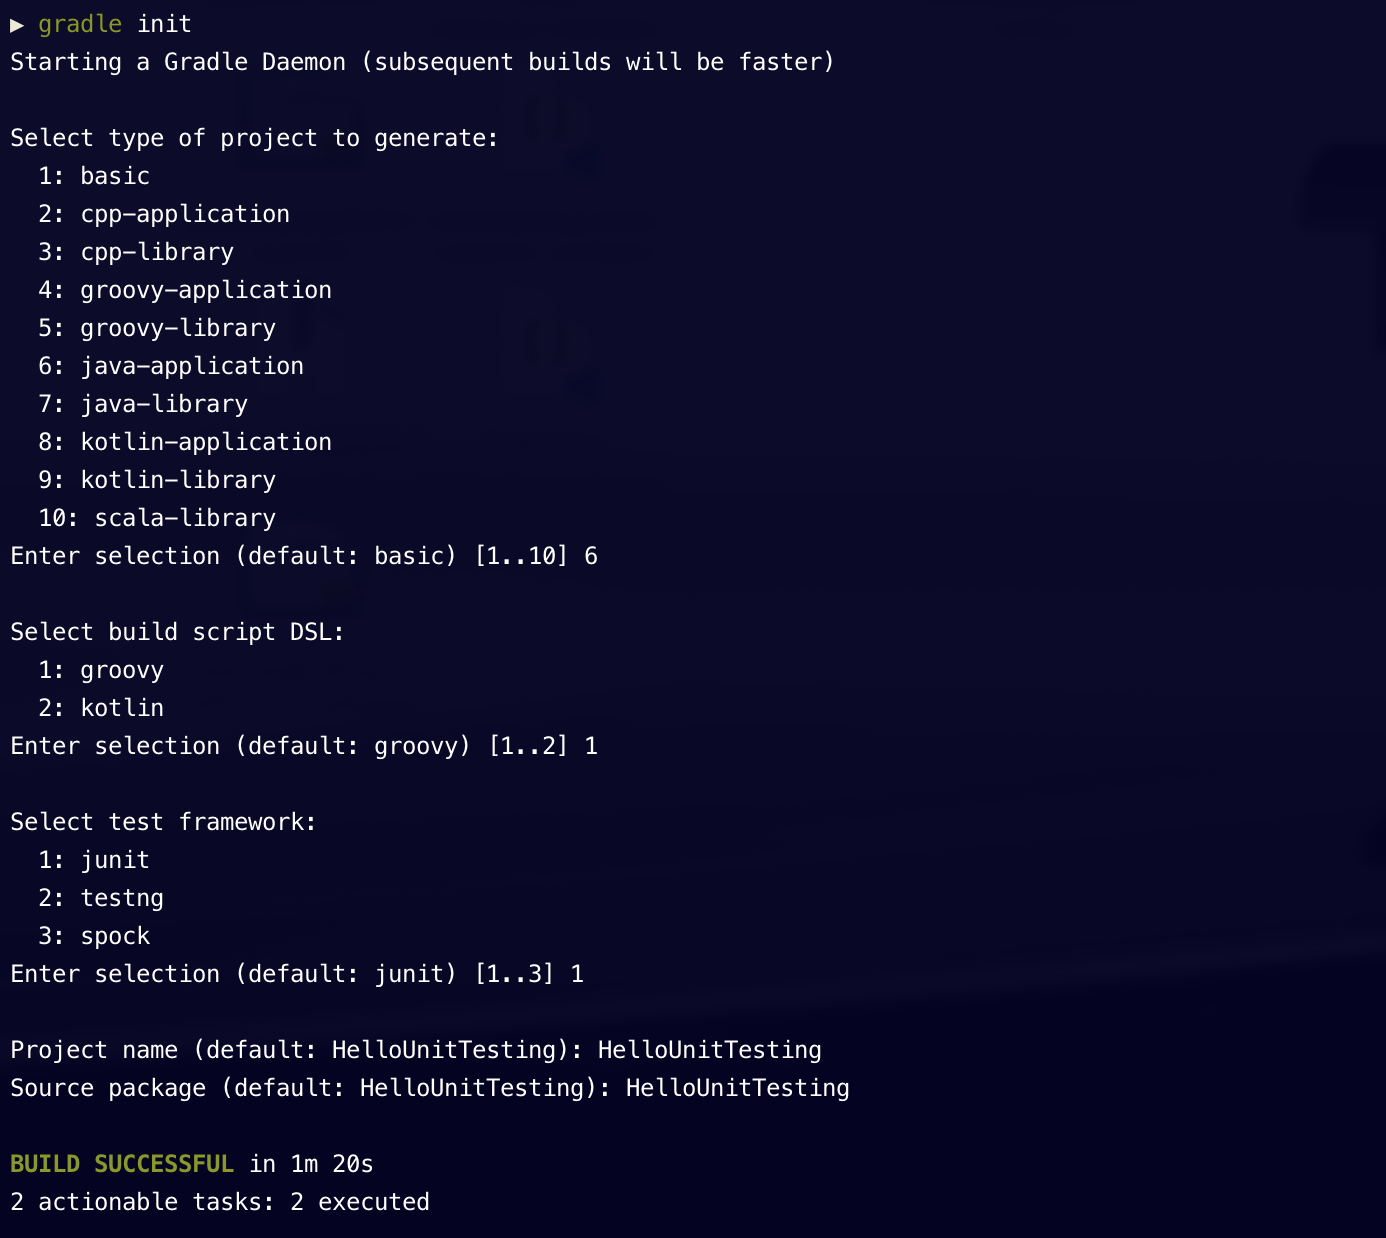
Task: Click the cpp-library list entry
Action: pos(136,252)
